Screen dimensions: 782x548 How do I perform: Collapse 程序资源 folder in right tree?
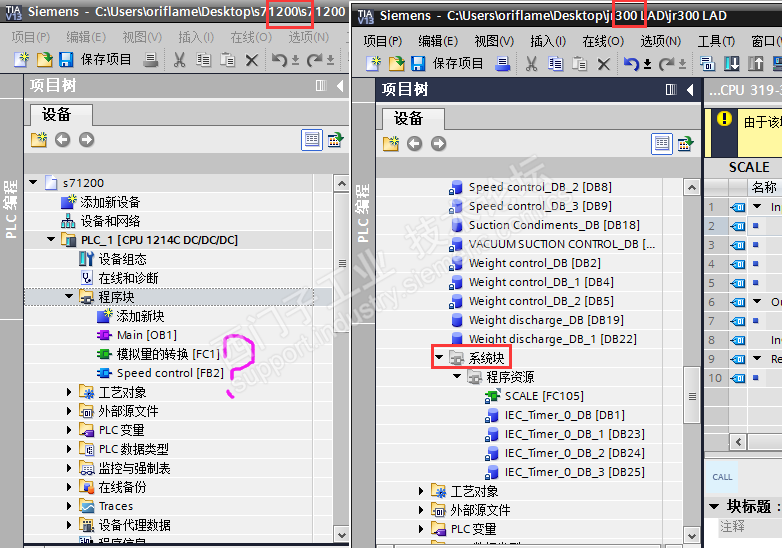coord(457,376)
